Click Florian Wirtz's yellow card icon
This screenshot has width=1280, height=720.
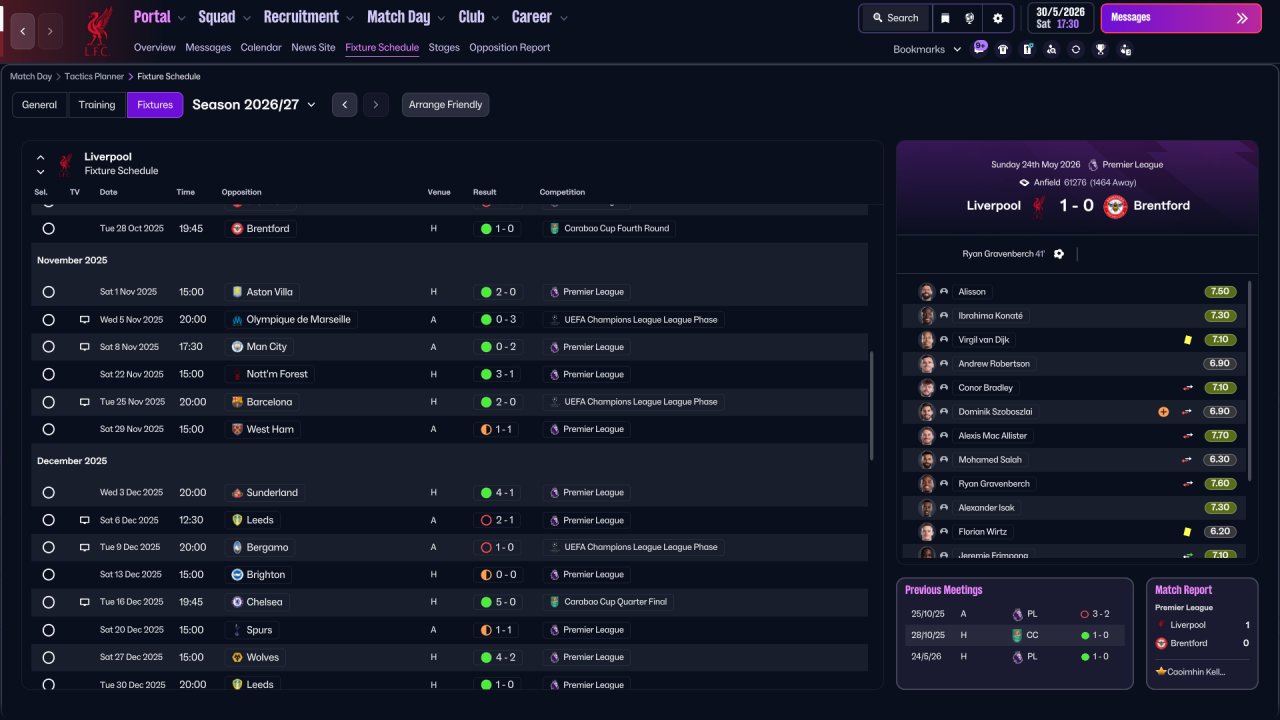[x=1187, y=532]
